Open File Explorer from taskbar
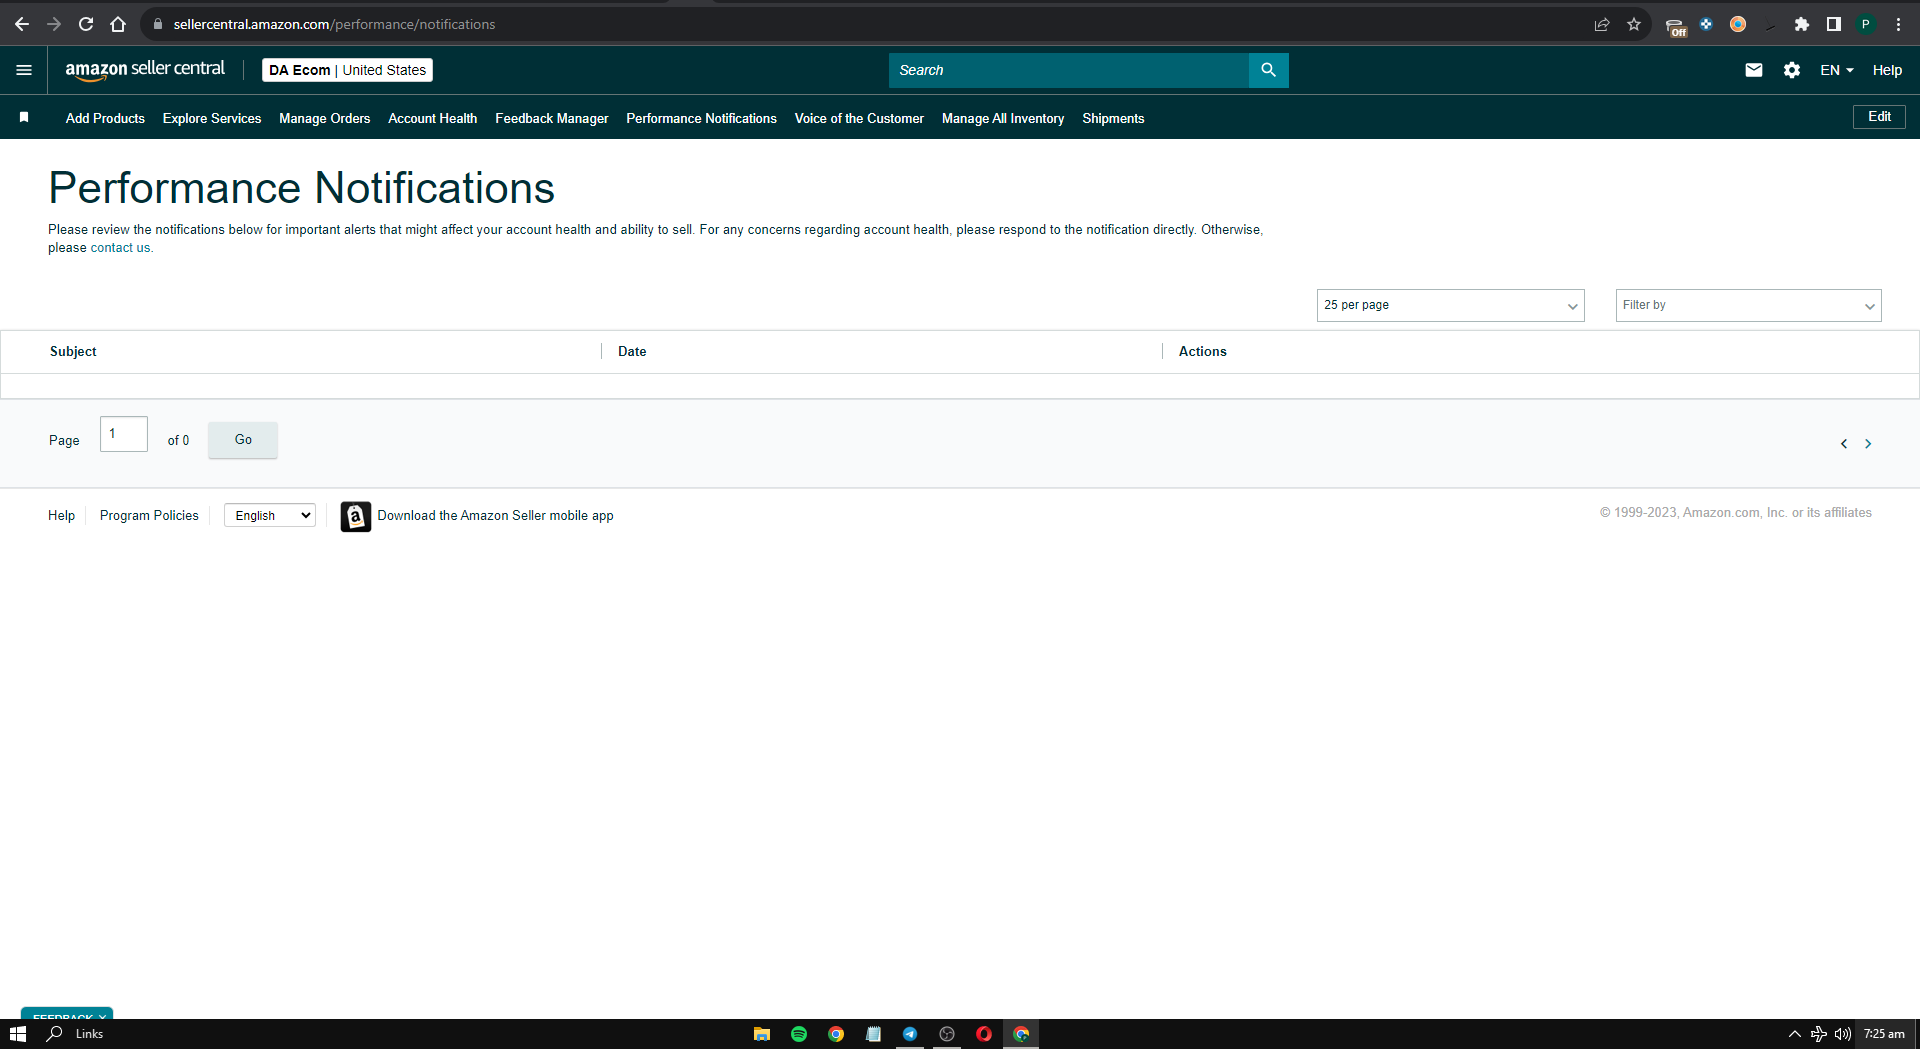The height and width of the screenshot is (1049, 1920). click(x=762, y=1034)
